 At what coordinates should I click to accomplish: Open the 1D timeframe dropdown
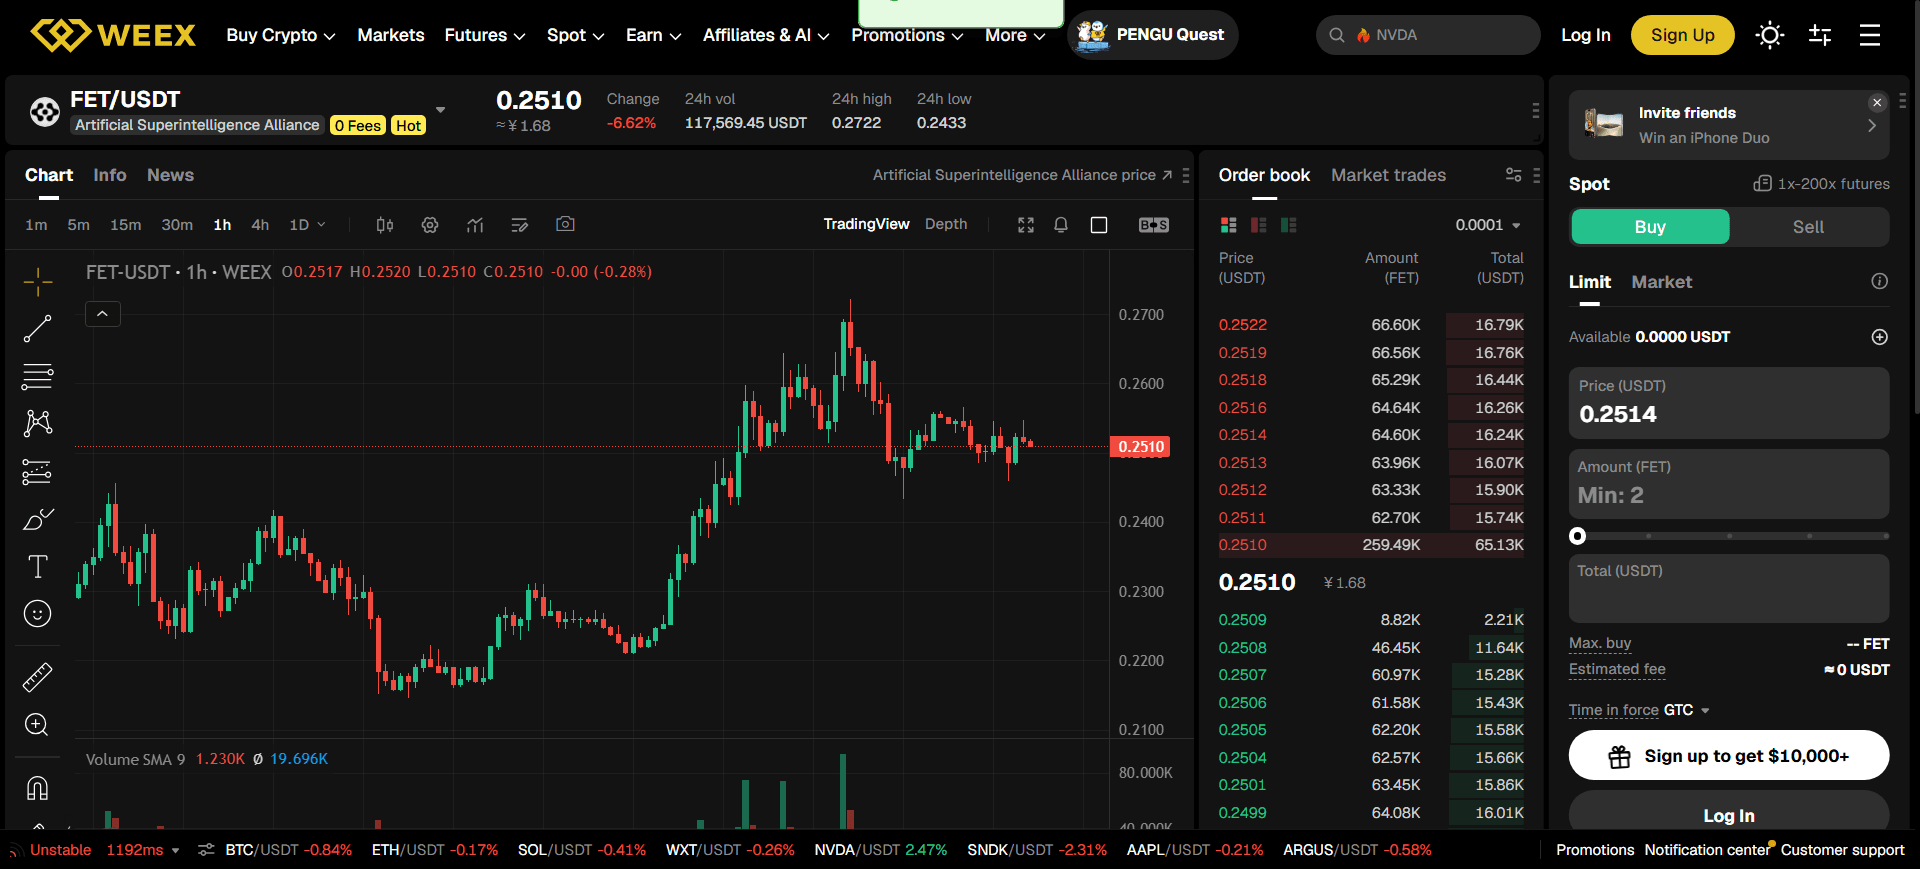point(307,225)
